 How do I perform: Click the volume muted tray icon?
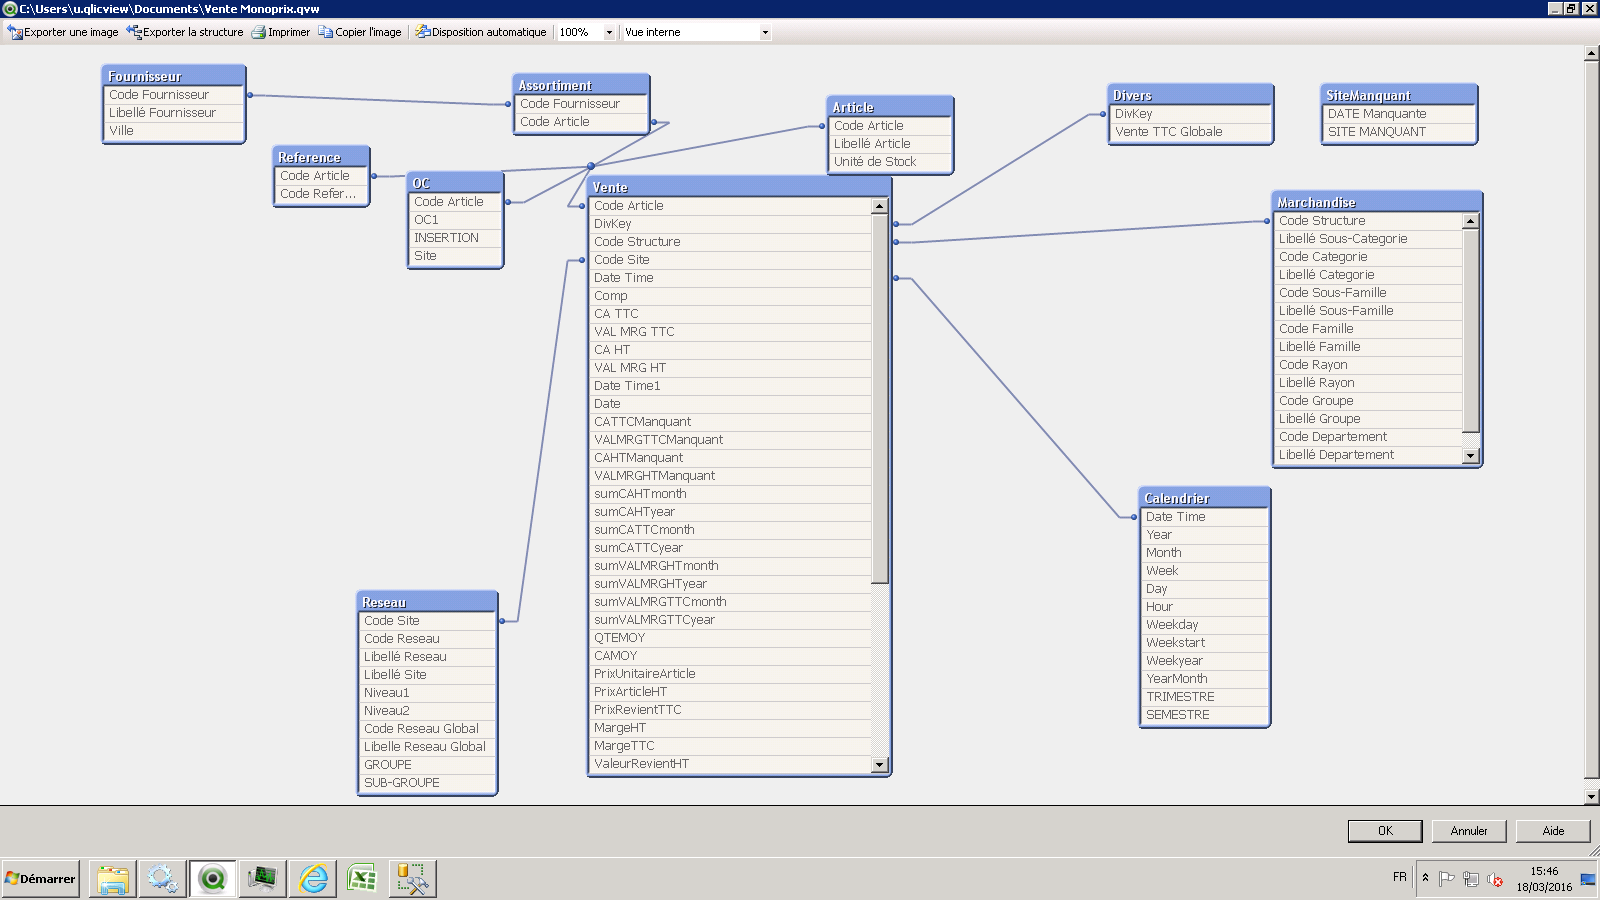[x=1495, y=879]
